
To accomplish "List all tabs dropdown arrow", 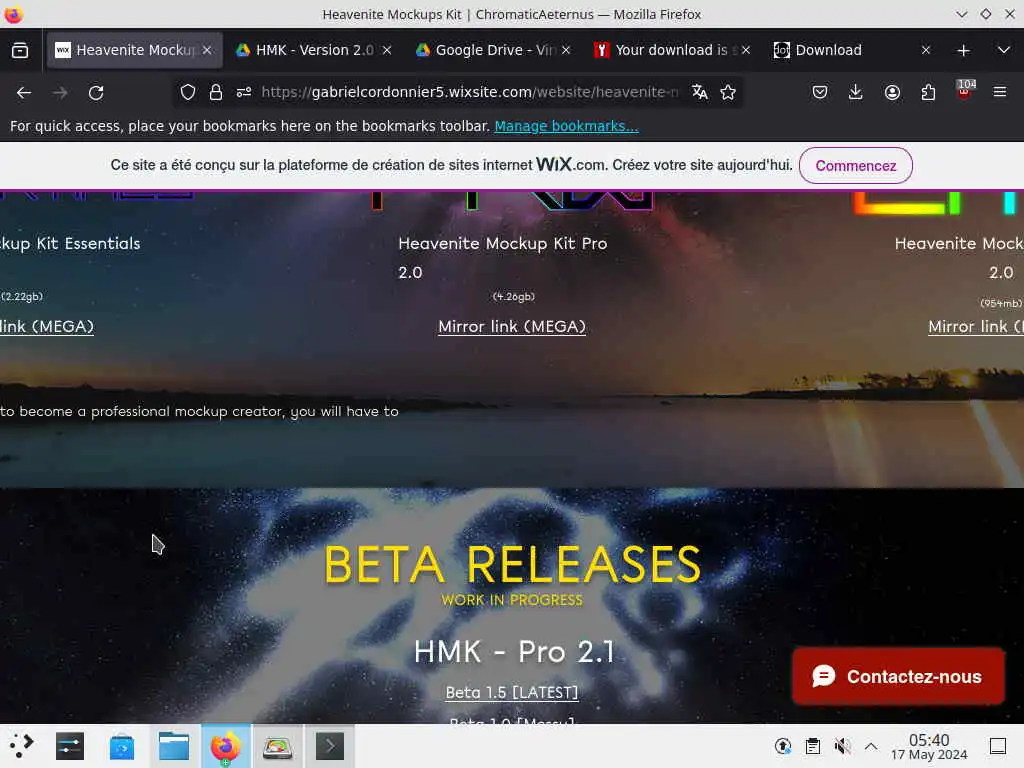I will [x=1004, y=50].
